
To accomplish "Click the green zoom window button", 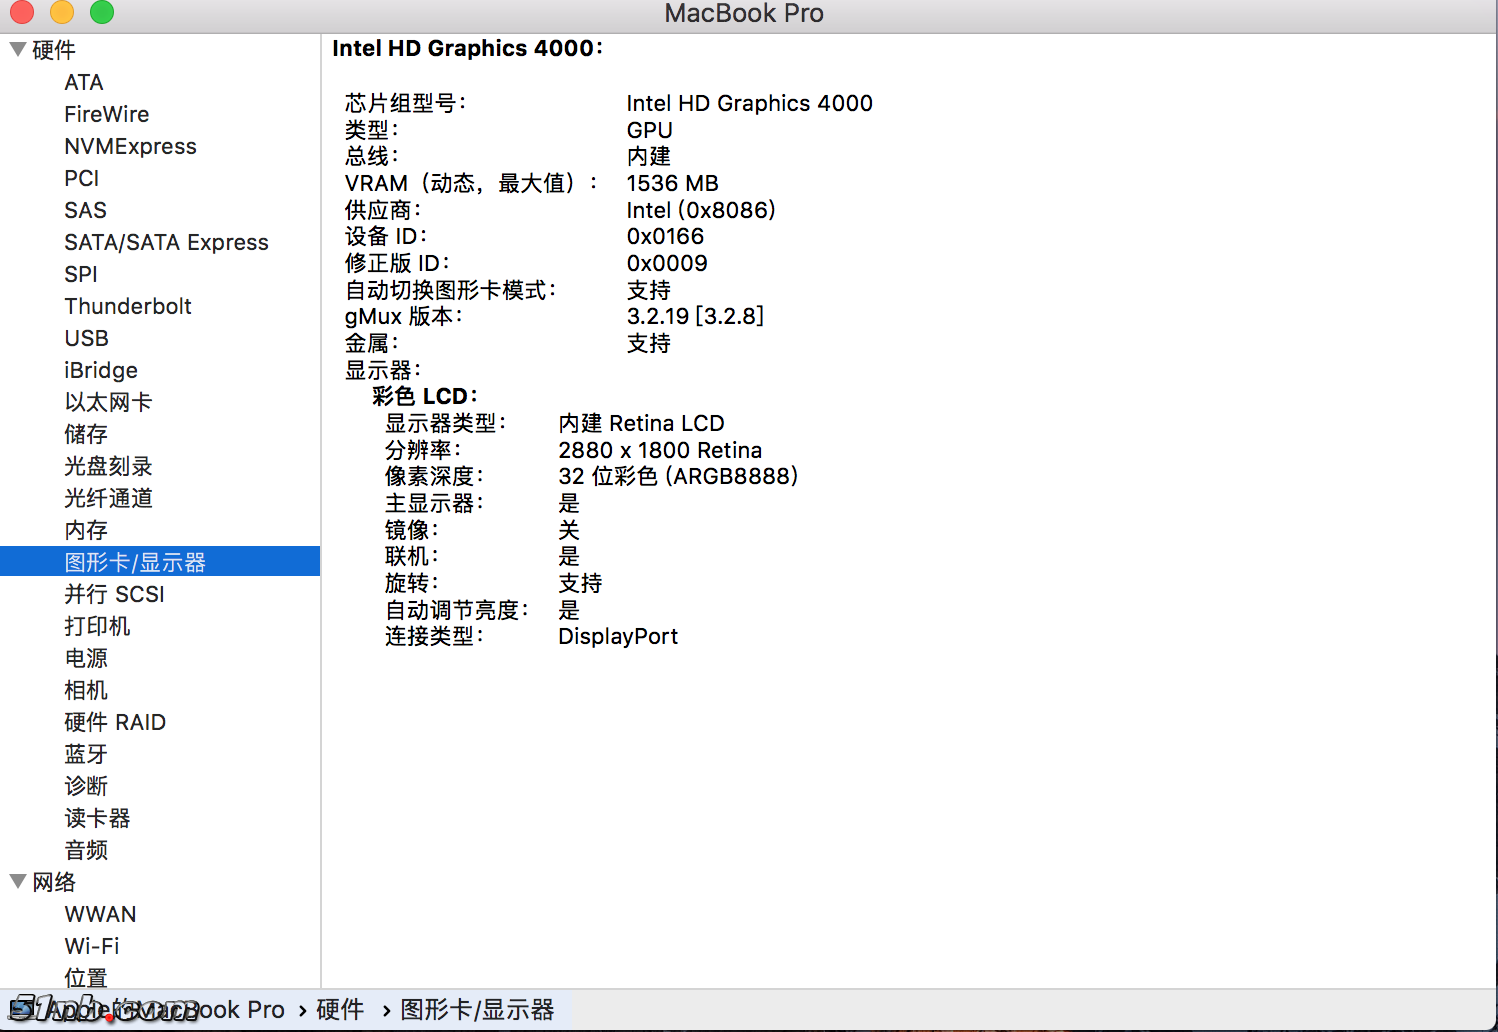I will (x=102, y=13).
